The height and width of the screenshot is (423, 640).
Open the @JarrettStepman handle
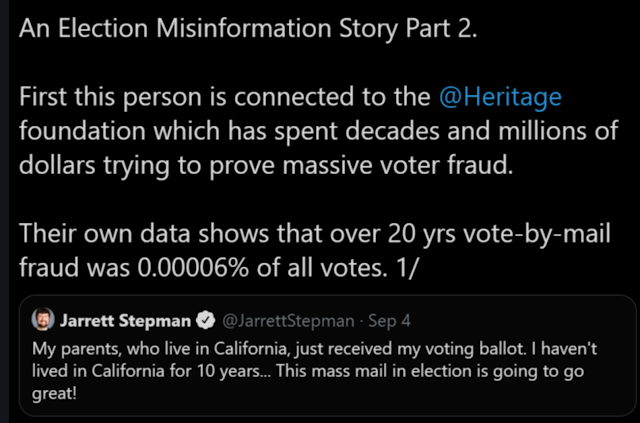[288, 321]
